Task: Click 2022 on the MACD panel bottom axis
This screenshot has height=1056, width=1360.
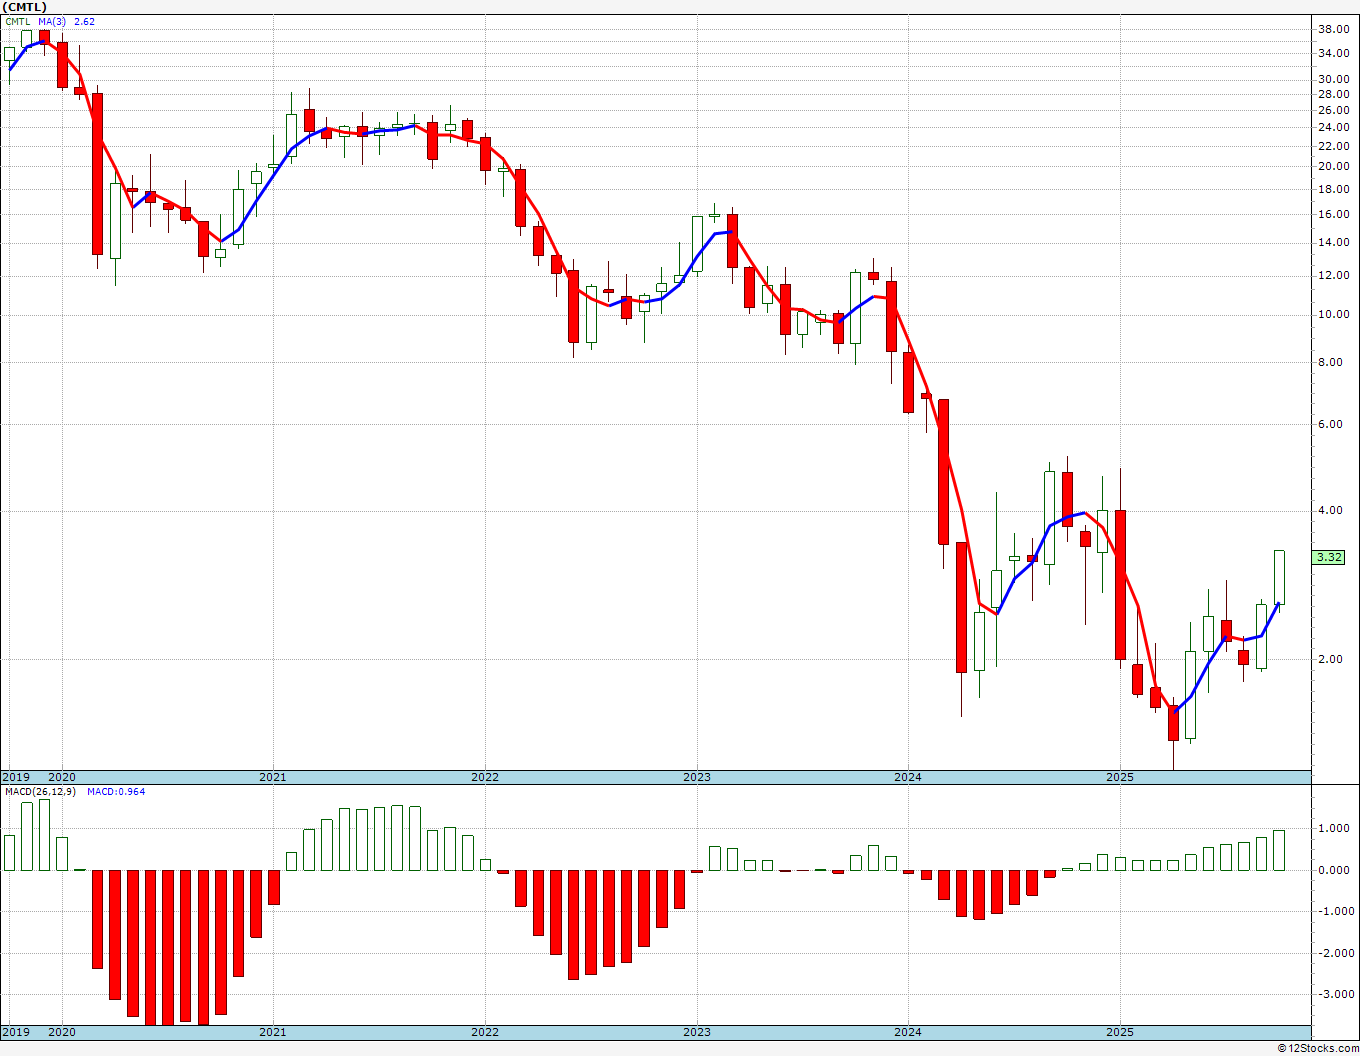Action: pyautogui.click(x=485, y=1032)
